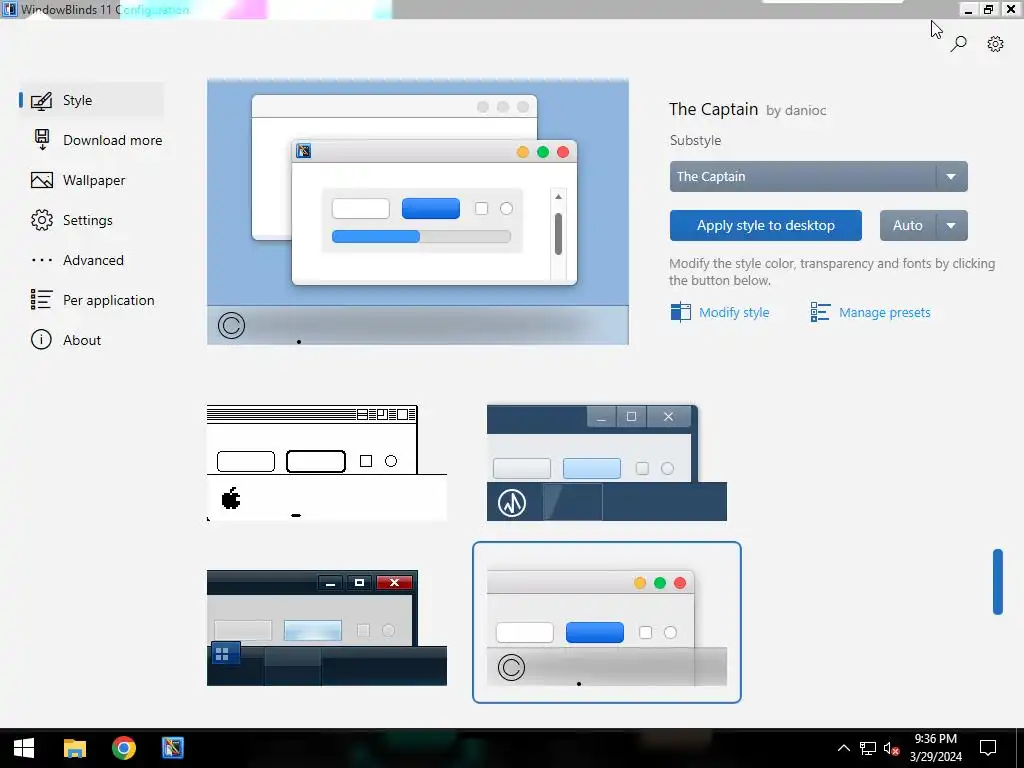1024x768 pixels.
Task: Open the notification center icon
Action: (988, 748)
